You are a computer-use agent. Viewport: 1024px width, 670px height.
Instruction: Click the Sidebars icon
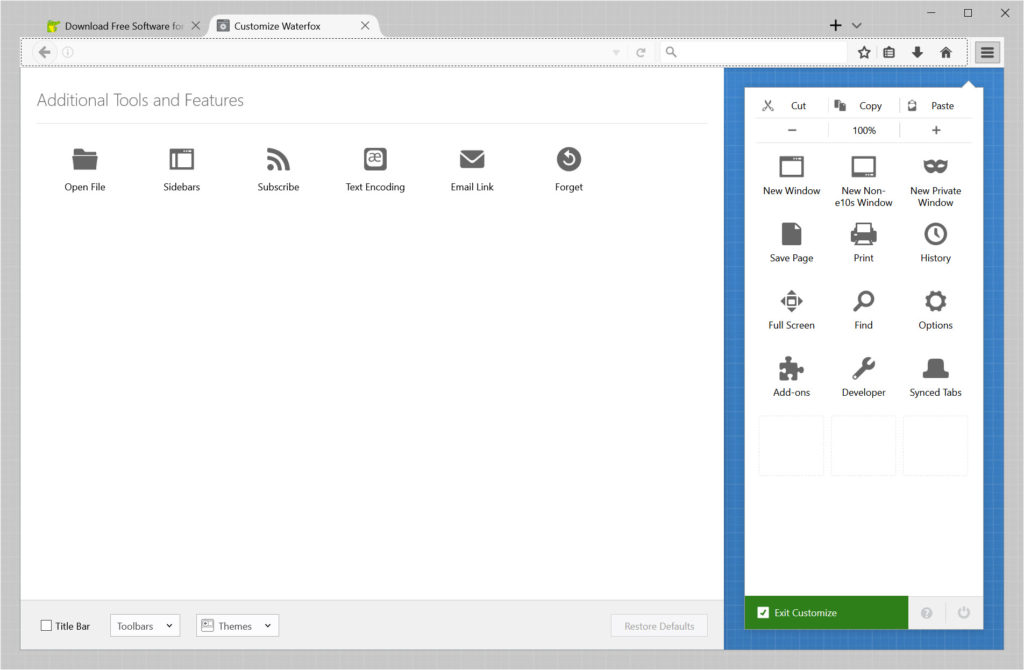(x=181, y=160)
